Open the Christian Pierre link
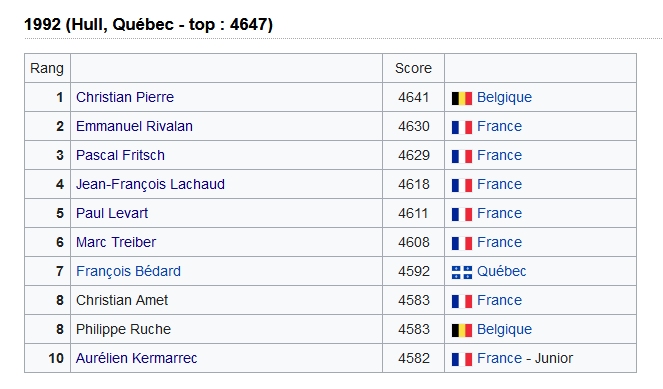Viewport: 663px width, 389px height. 125,97
